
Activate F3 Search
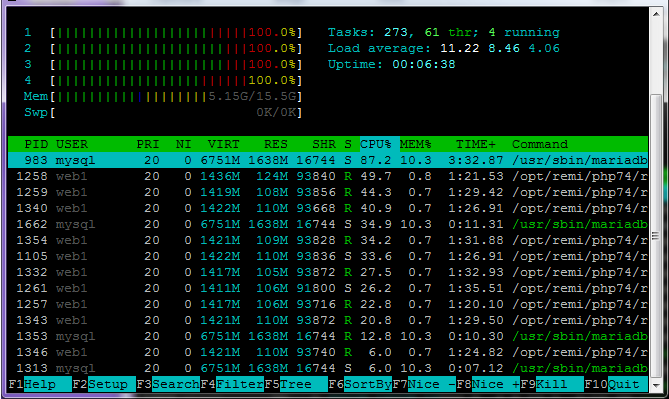click(168, 384)
